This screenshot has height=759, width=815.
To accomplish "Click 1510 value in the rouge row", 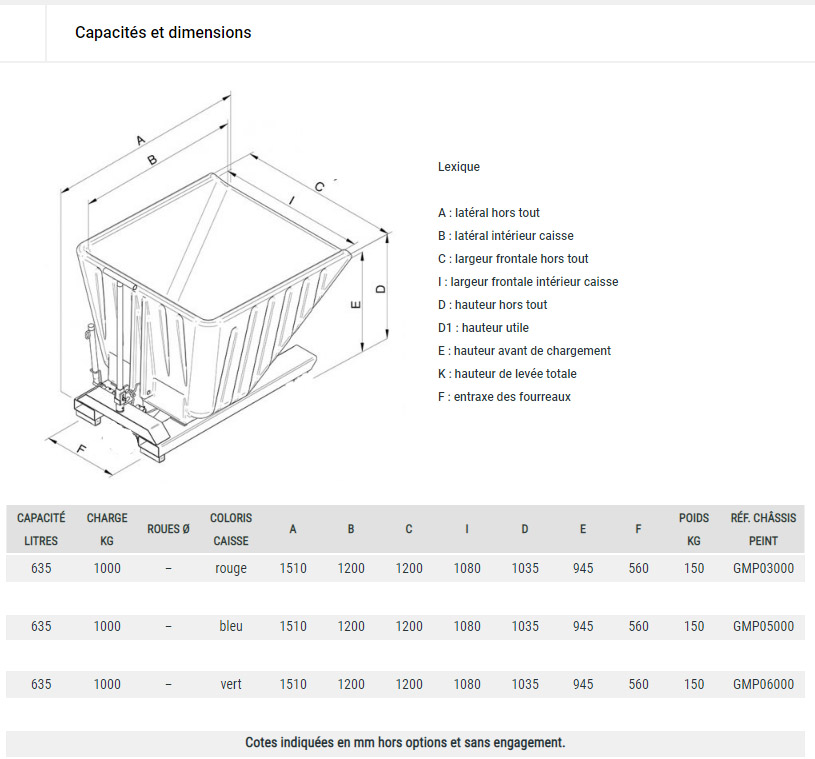I will (x=293, y=568).
